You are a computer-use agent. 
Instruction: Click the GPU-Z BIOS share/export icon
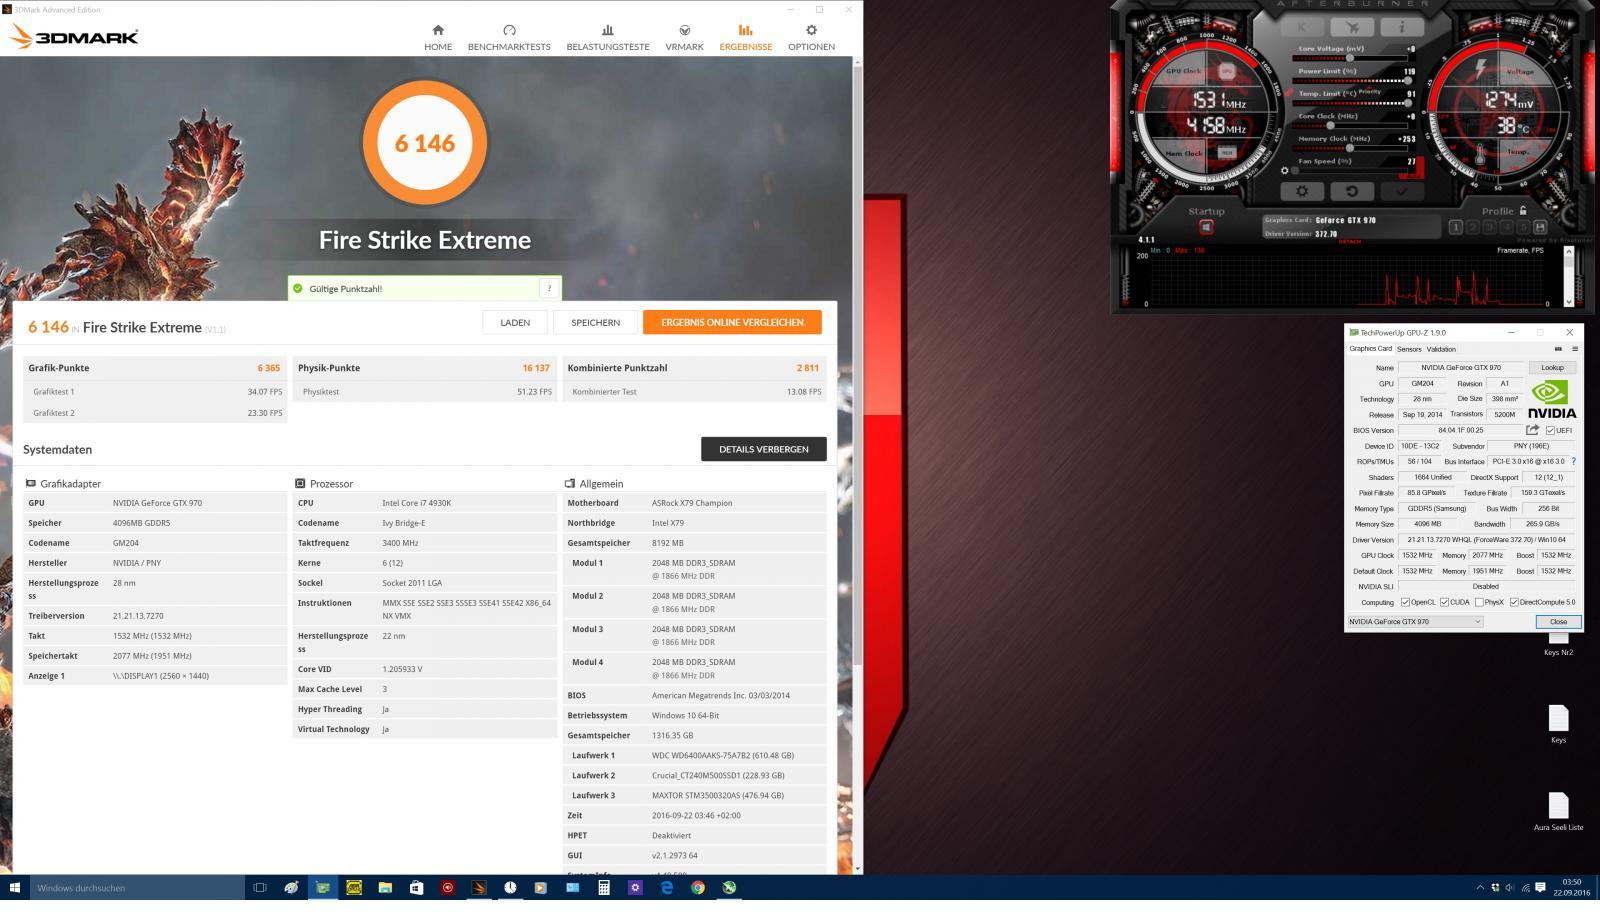pyautogui.click(x=1532, y=430)
